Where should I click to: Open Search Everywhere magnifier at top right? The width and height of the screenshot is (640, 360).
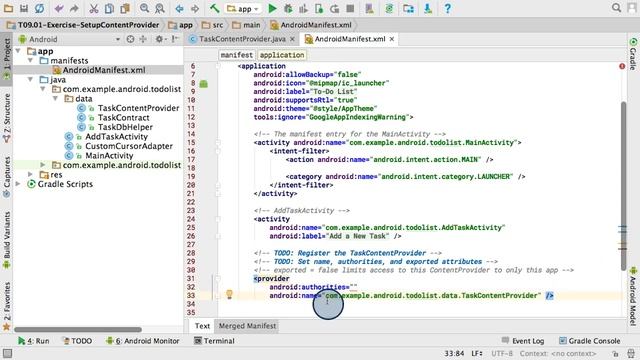coord(616,8)
